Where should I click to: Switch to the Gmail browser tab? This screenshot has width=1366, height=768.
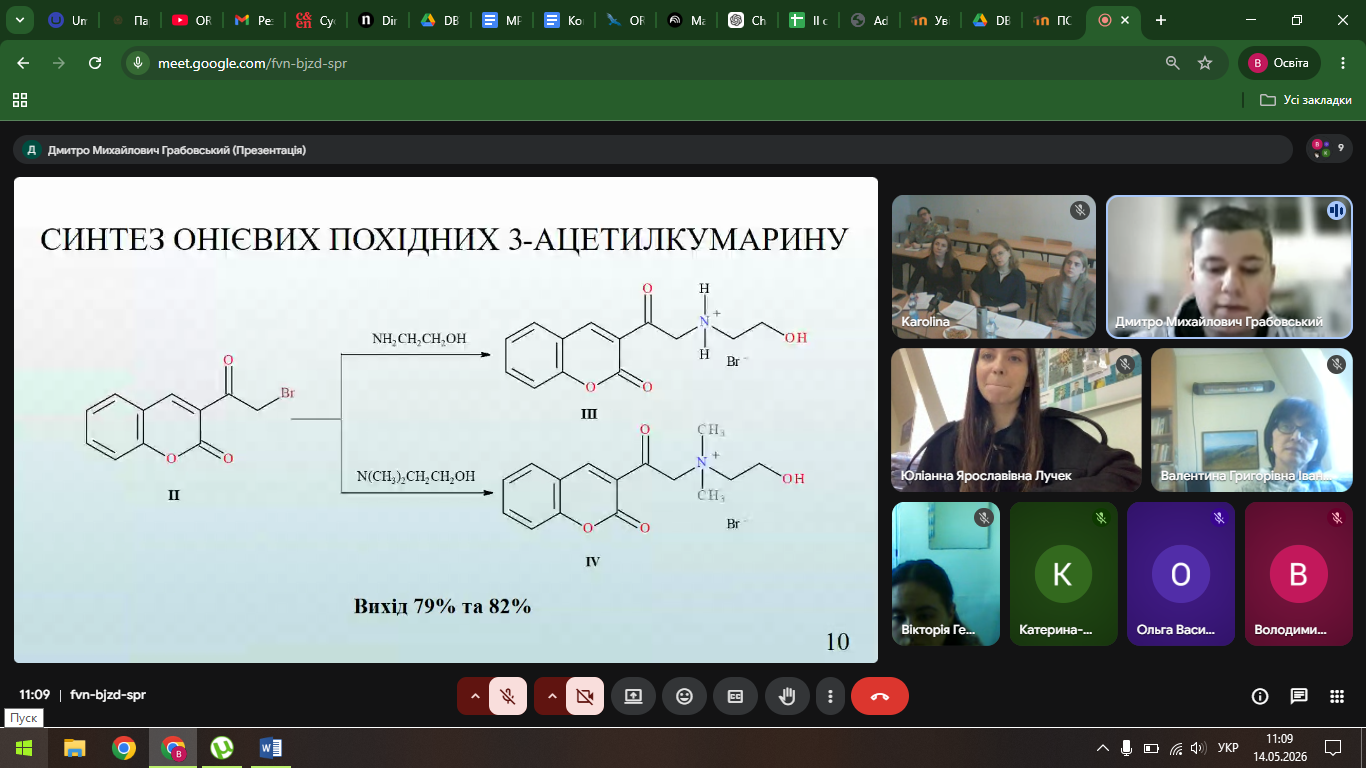click(x=253, y=20)
